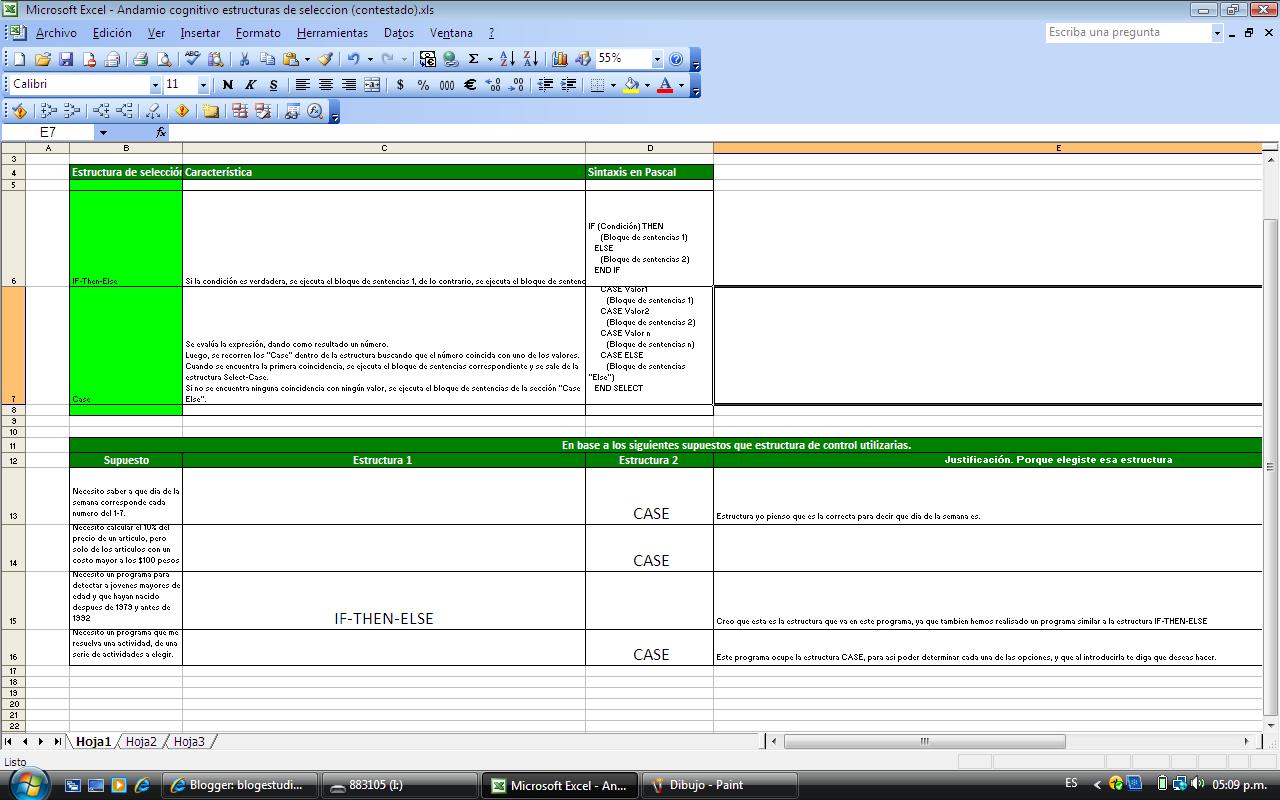
Task: Toggle underline formatting
Action: click(272, 85)
